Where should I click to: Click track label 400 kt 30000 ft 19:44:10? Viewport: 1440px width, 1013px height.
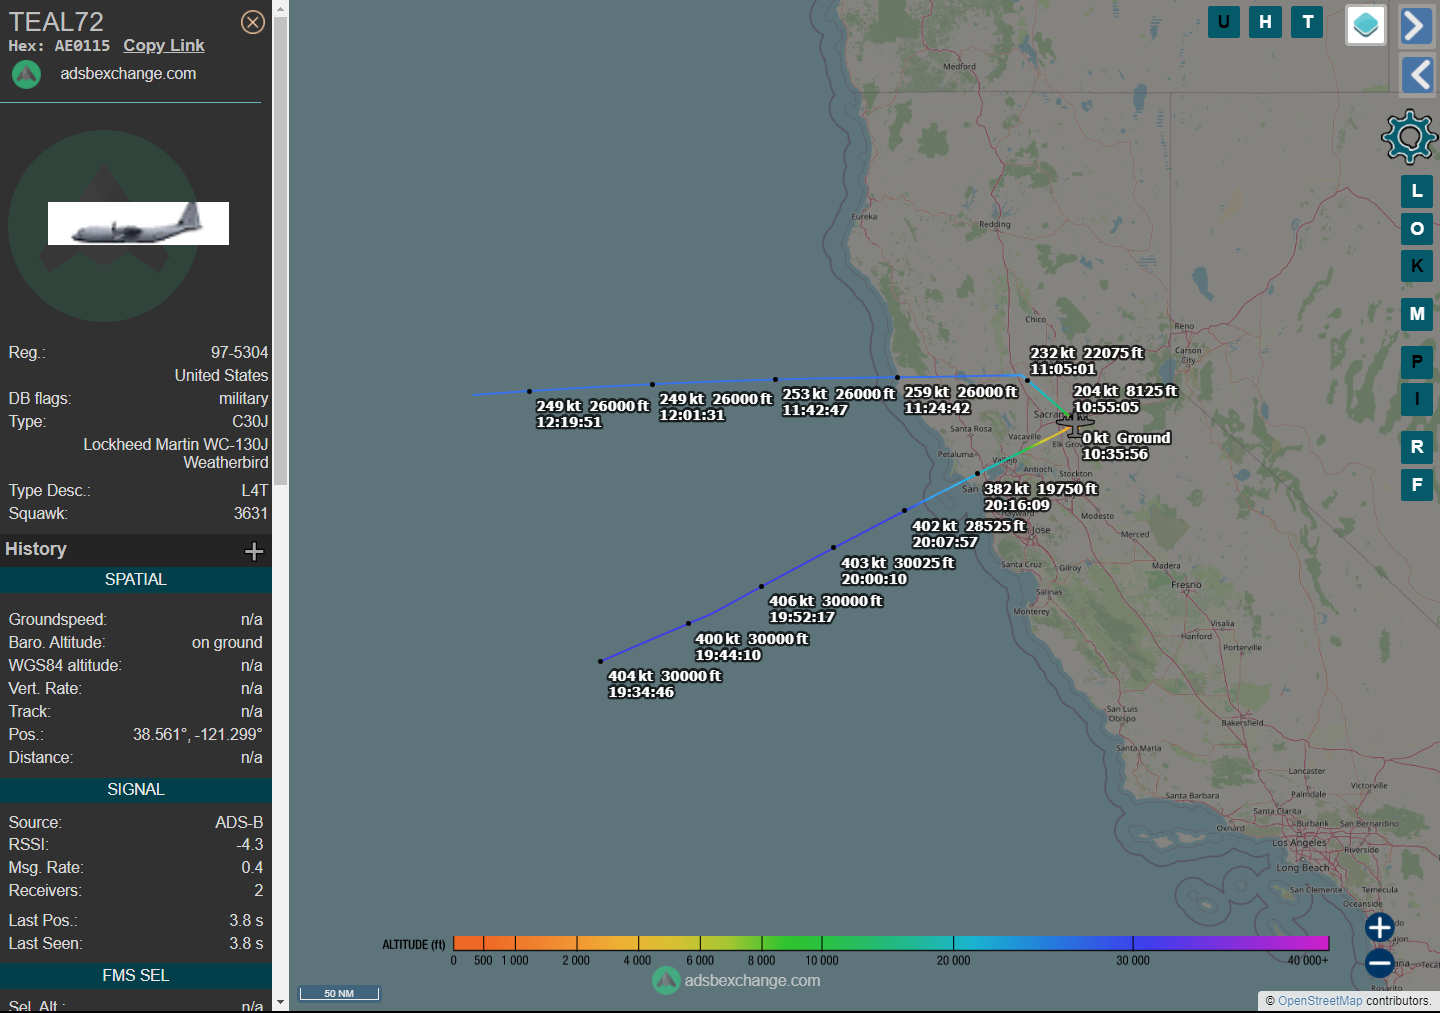pyautogui.click(x=751, y=647)
